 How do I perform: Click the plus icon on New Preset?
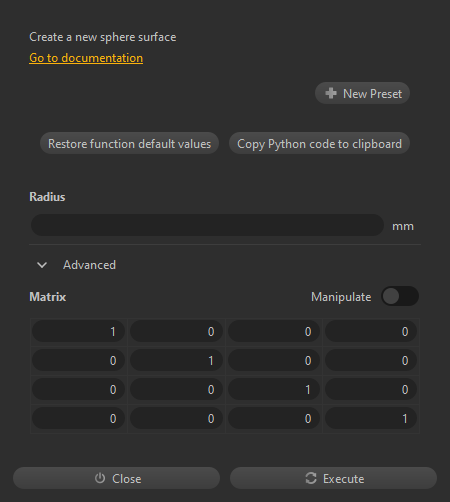[331, 93]
